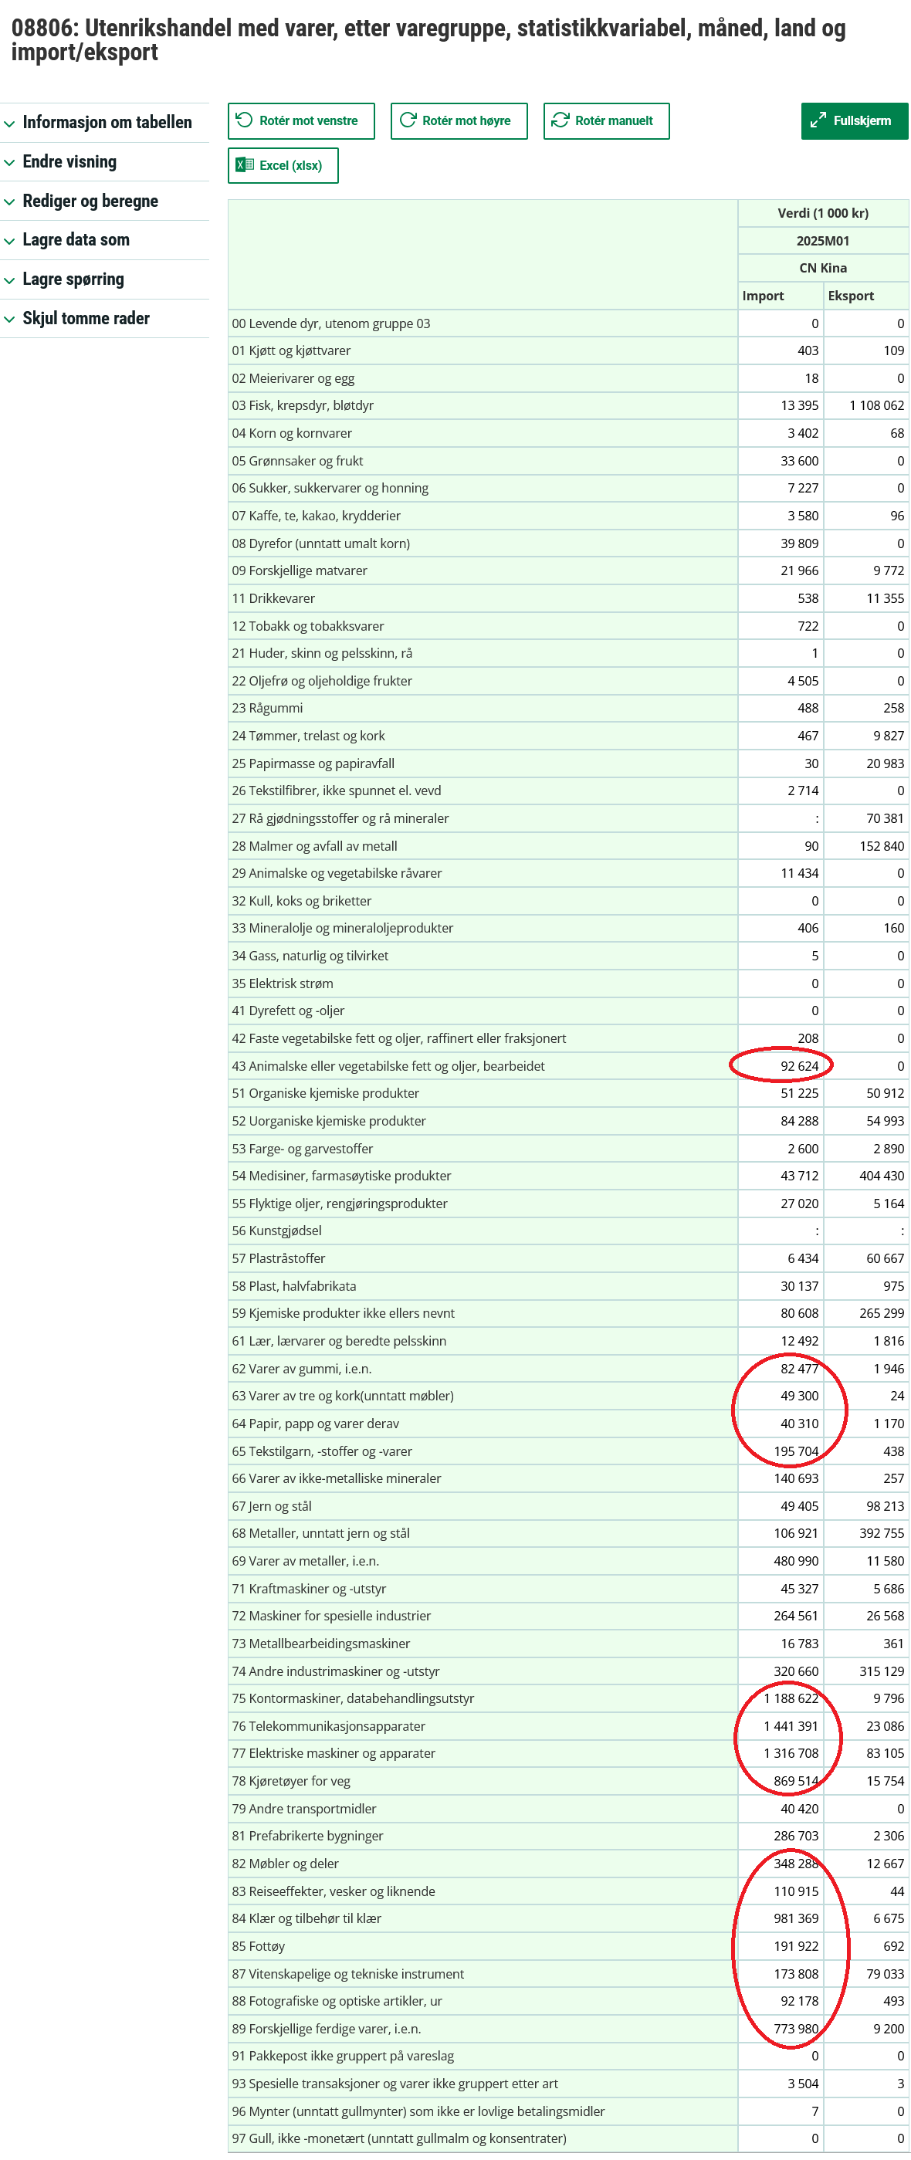The image size is (911, 2160).
Task: Expand Skjul tomme rader option
Action: tap(104, 318)
